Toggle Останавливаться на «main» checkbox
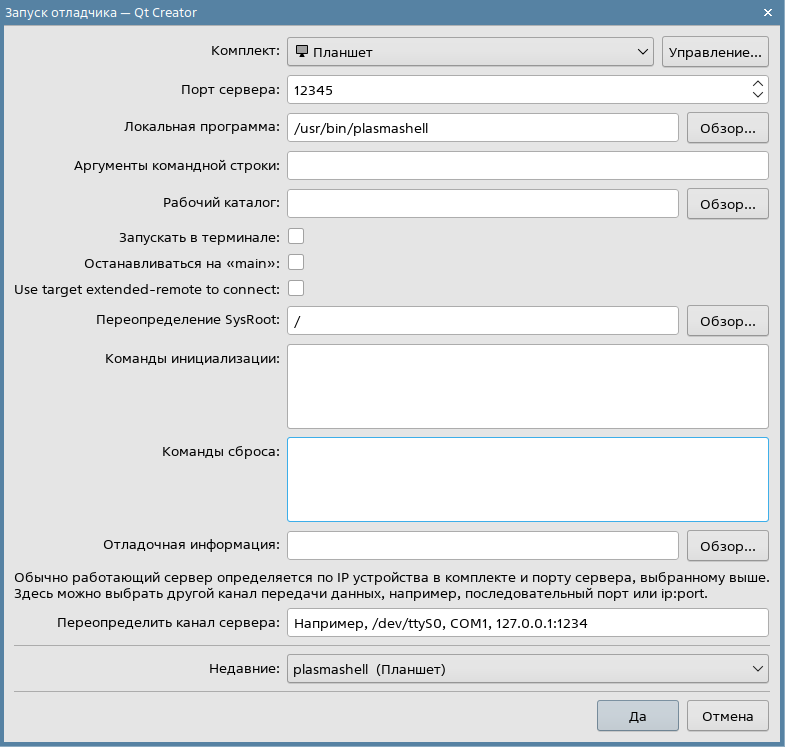 [x=296, y=262]
